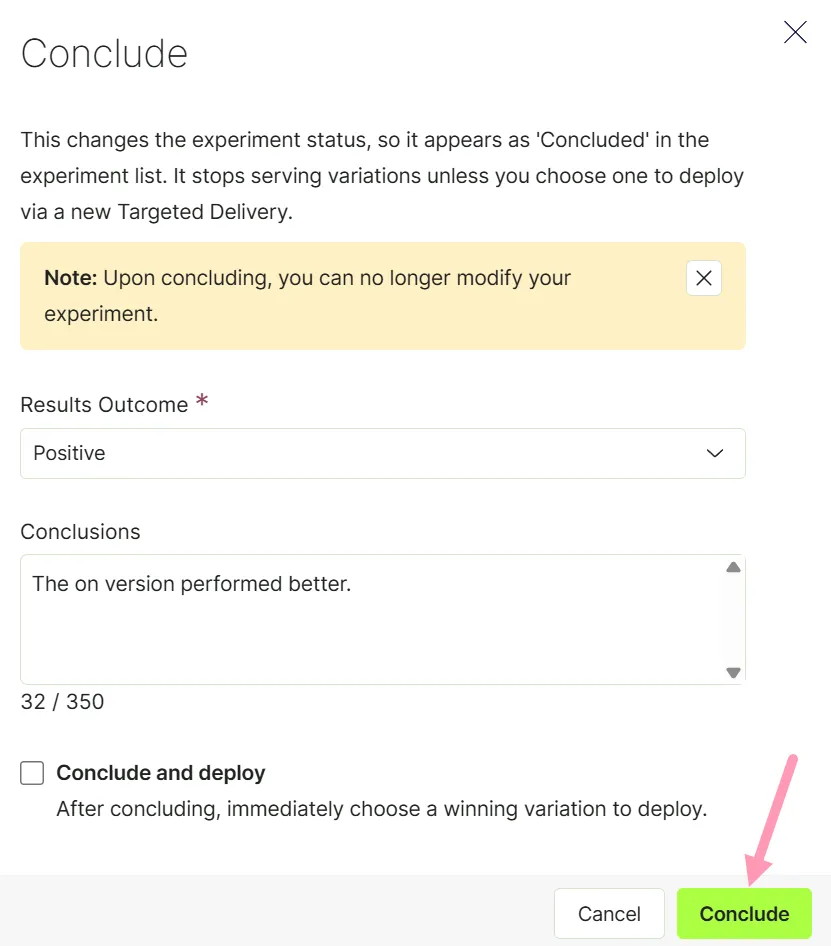Cancel concluding the experiment
Image resolution: width=831 pixels, height=946 pixels.
click(x=609, y=913)
